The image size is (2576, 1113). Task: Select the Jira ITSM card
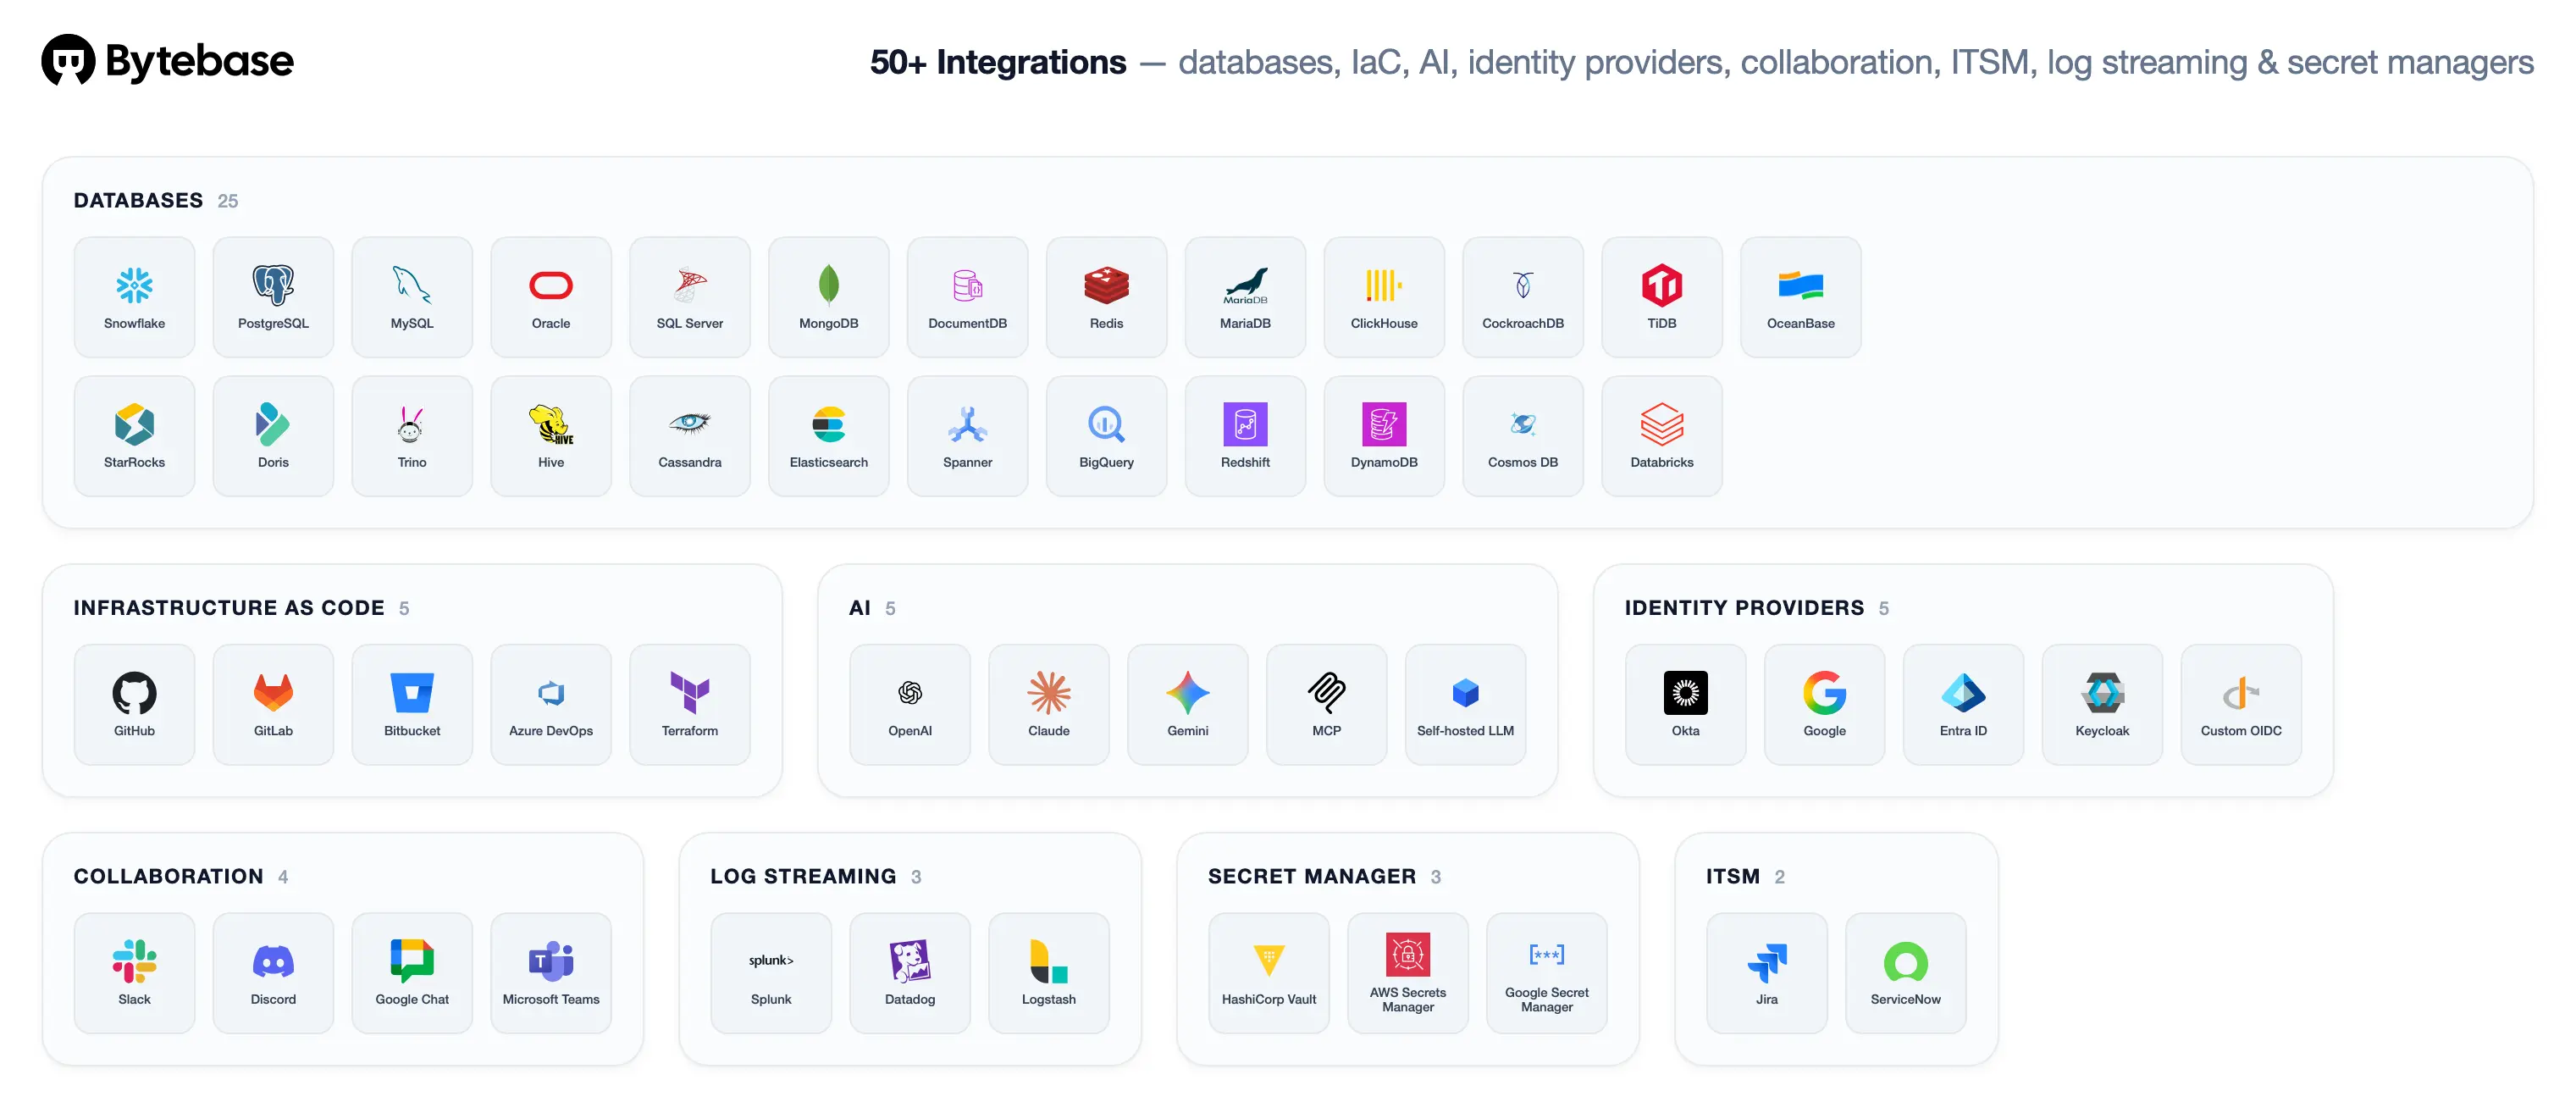pyautogui.click(x=1767, y=973)
